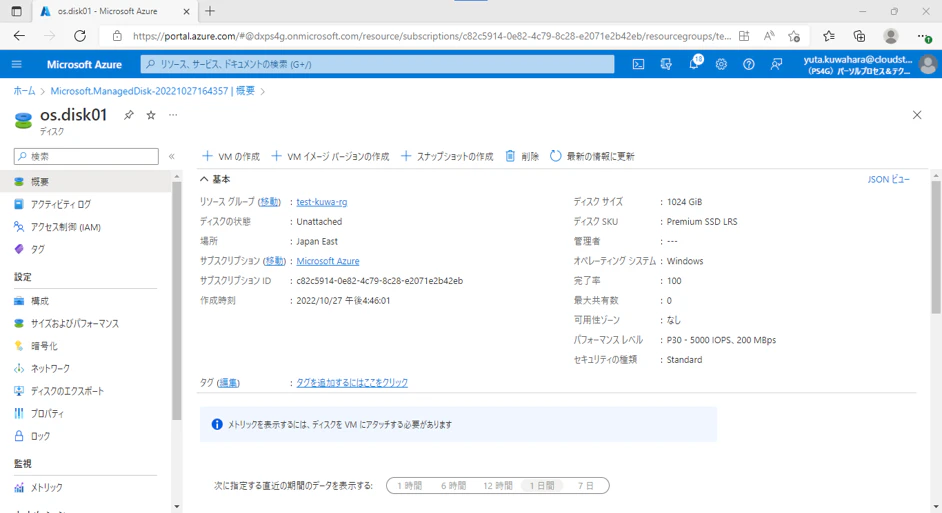The width and height of the screenshot is (942, 513).
Task: Select the 6 時間 time range
Action: pyautogui.click(x=454, y=485)
